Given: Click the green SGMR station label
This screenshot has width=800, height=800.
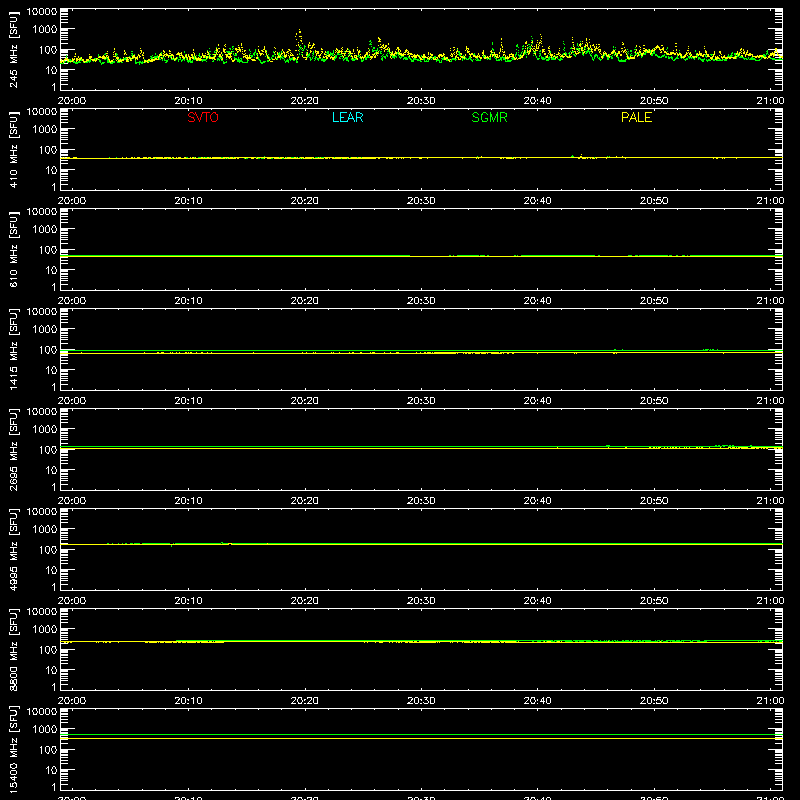Looking at the screenshot, I should click(489, 117).
